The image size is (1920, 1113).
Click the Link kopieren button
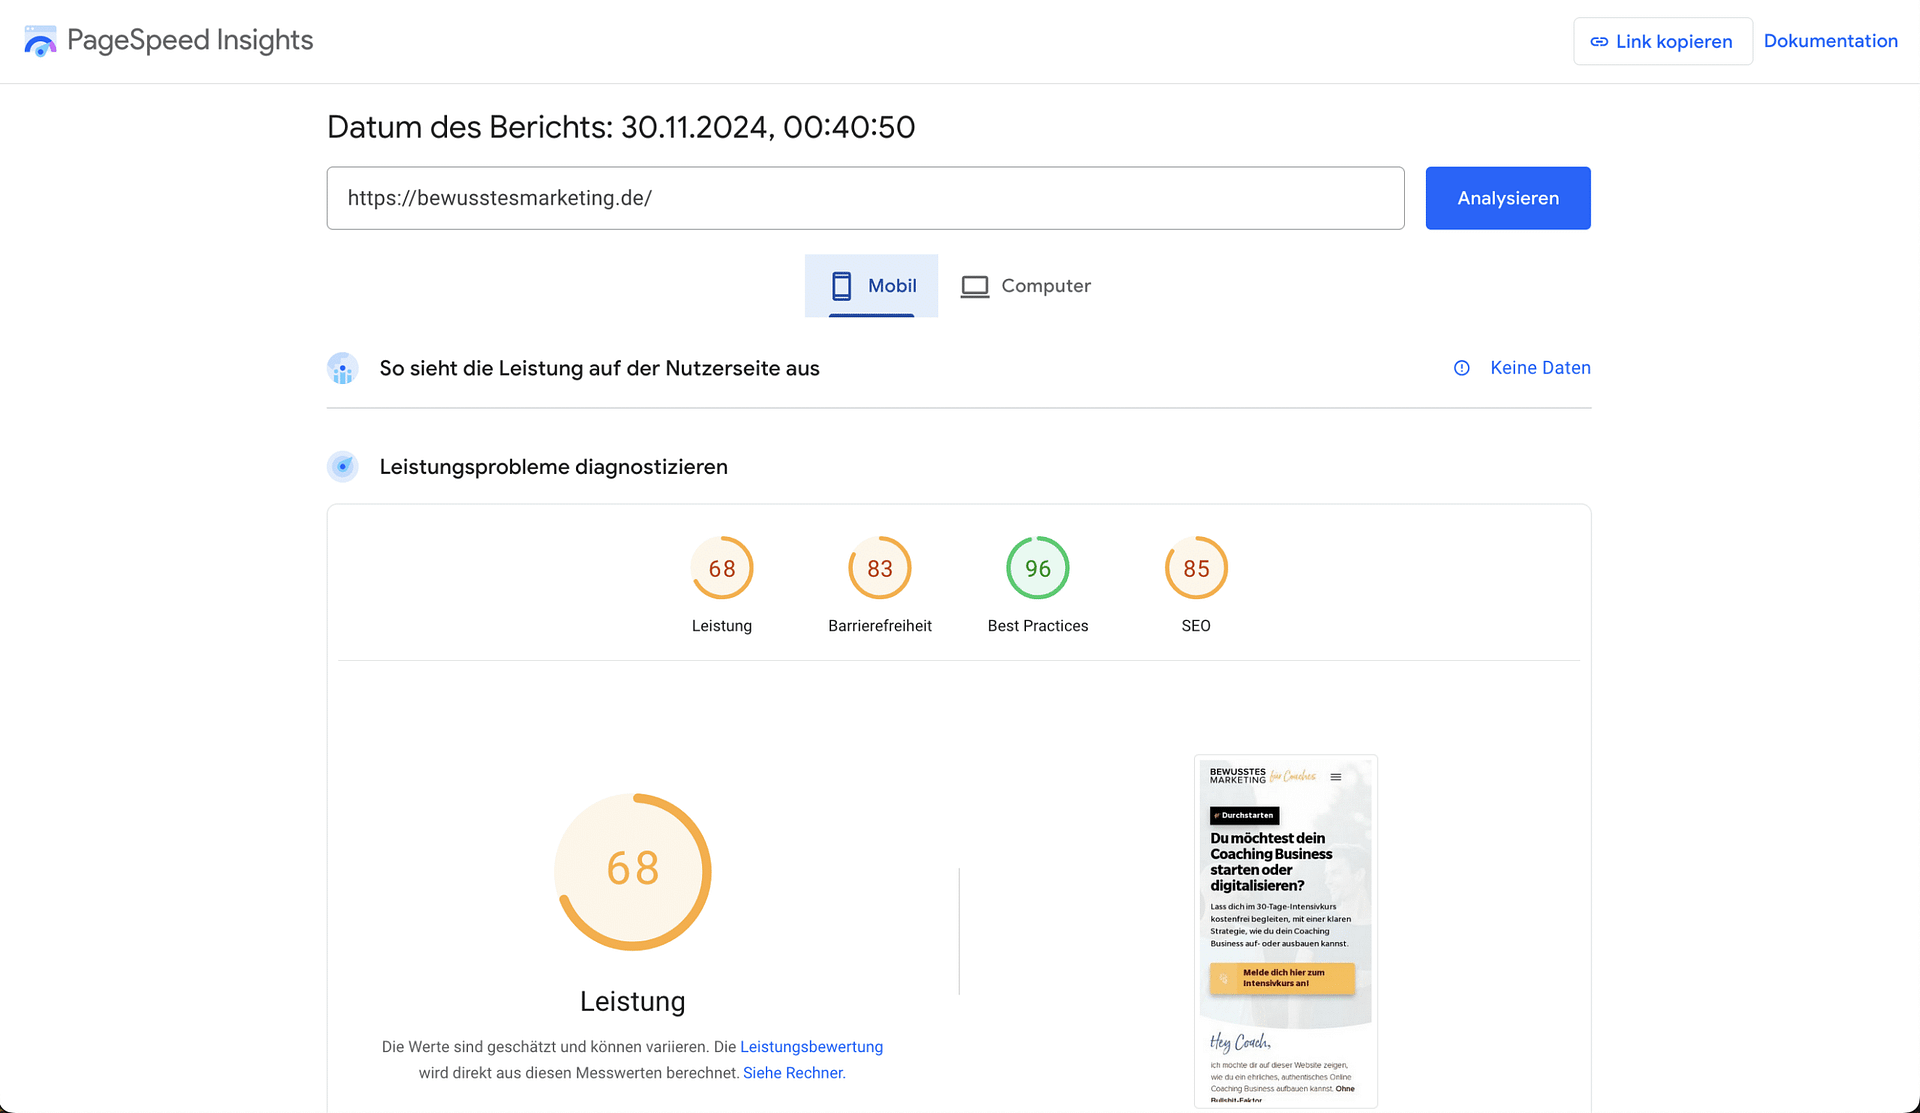tap(1662, 42)
